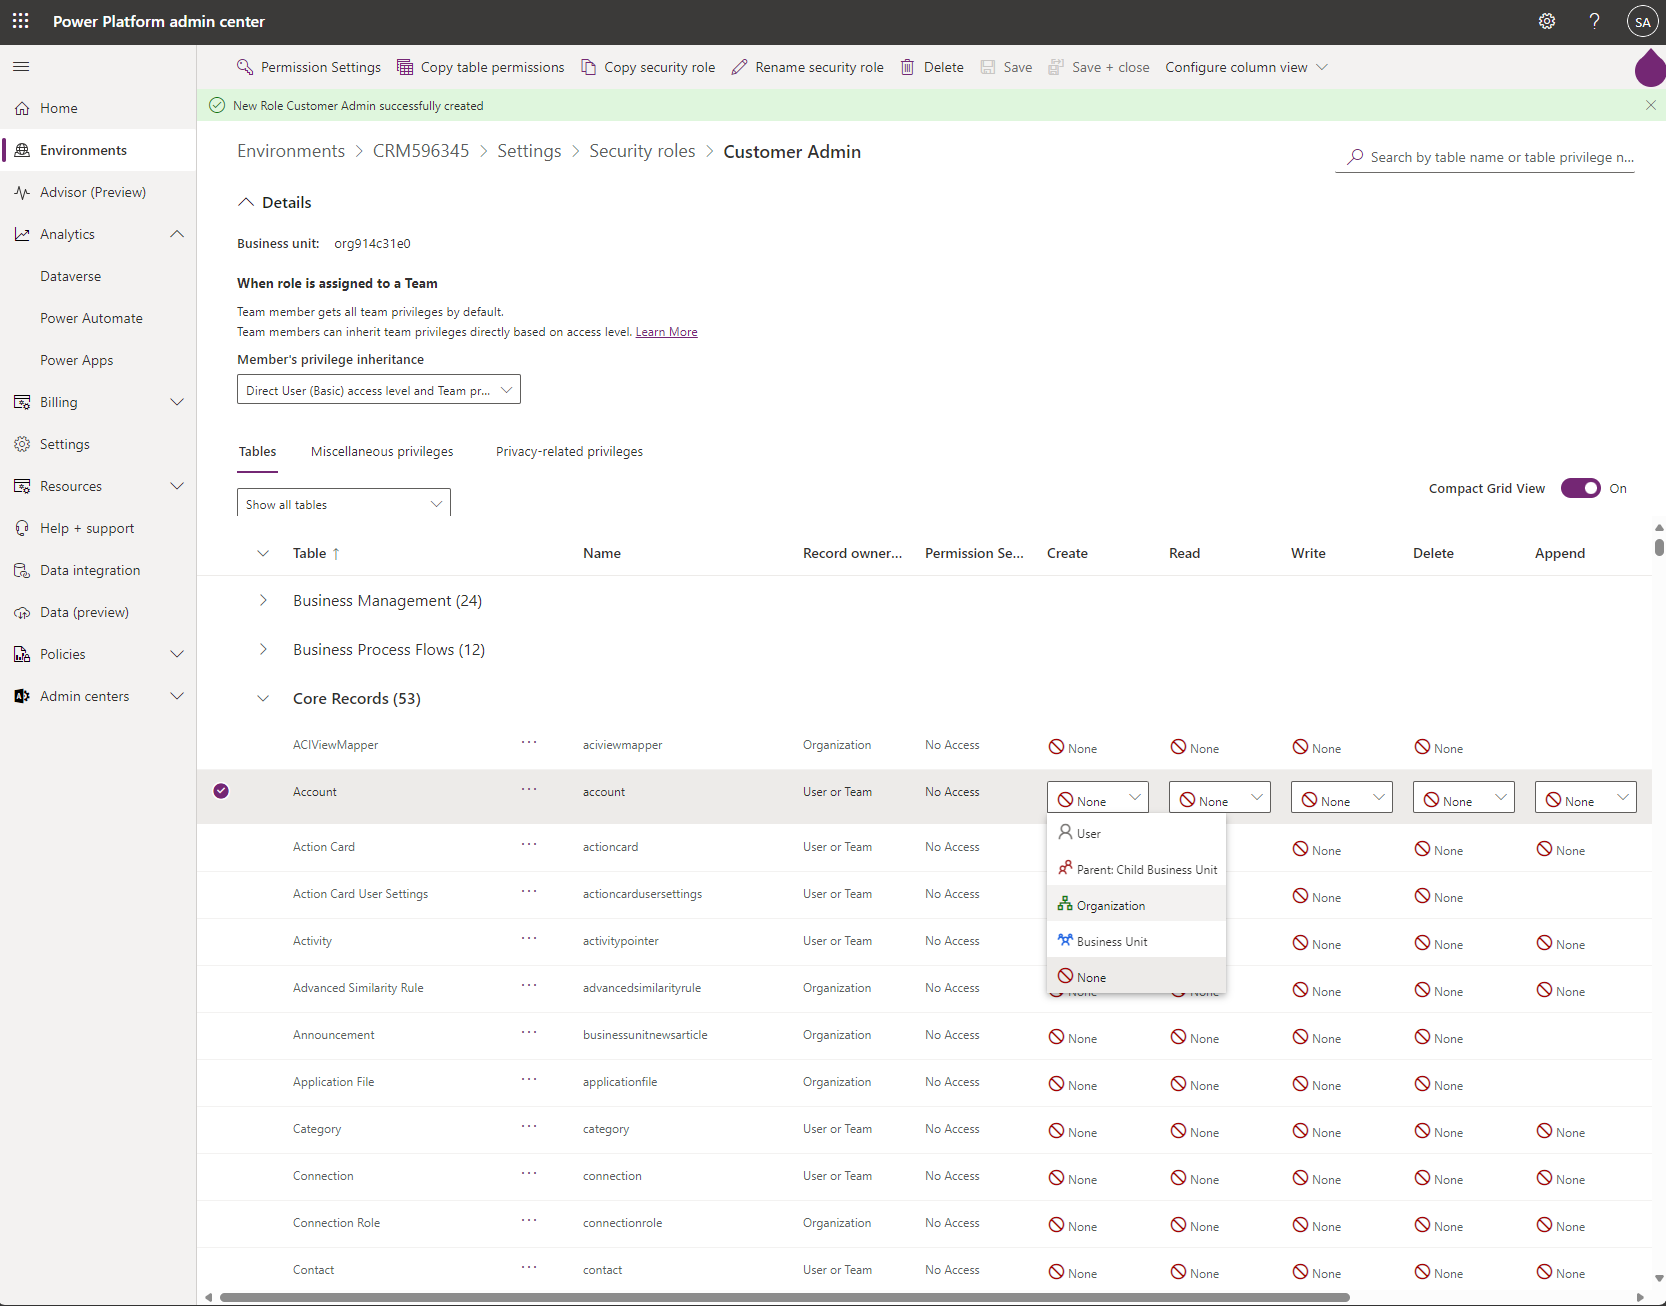Sort by the Table column header
Image resolution: width=1666 pixels, height=1306 pixels.
[316, 553]
